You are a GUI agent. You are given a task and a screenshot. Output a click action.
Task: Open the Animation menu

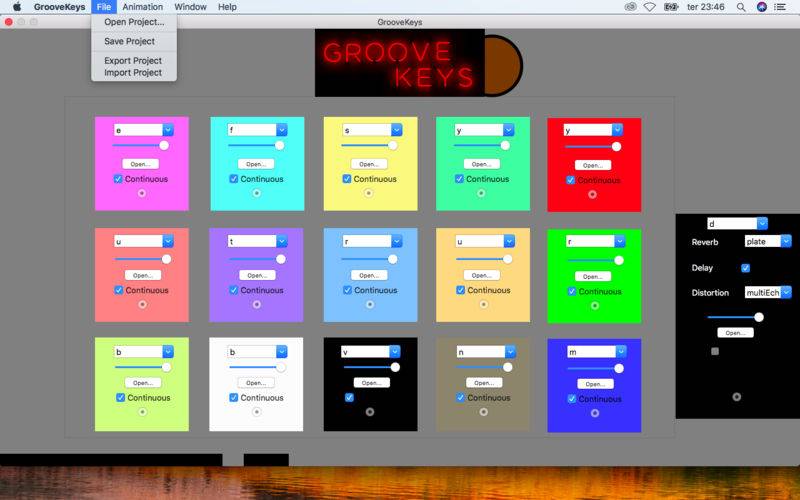[142, 7]
